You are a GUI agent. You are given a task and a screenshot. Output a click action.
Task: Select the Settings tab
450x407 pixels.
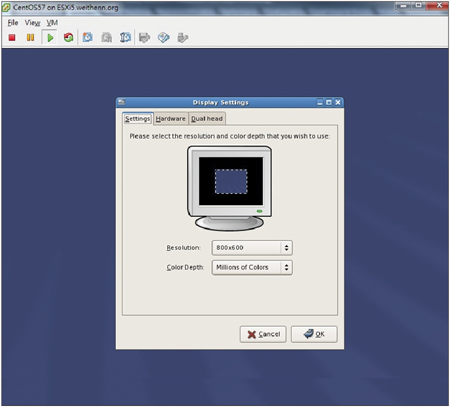[137, 118]
